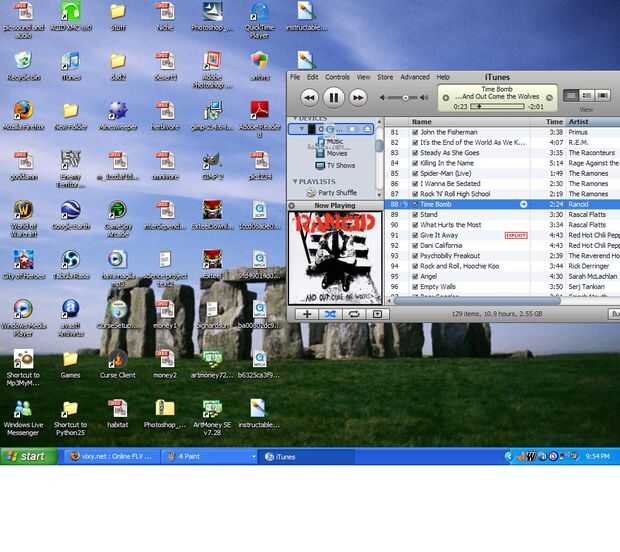Screen dimensions: 620x552
Task: Eject the connected device in sidebar
Action: pyautogui.click(x=367, y=129)
